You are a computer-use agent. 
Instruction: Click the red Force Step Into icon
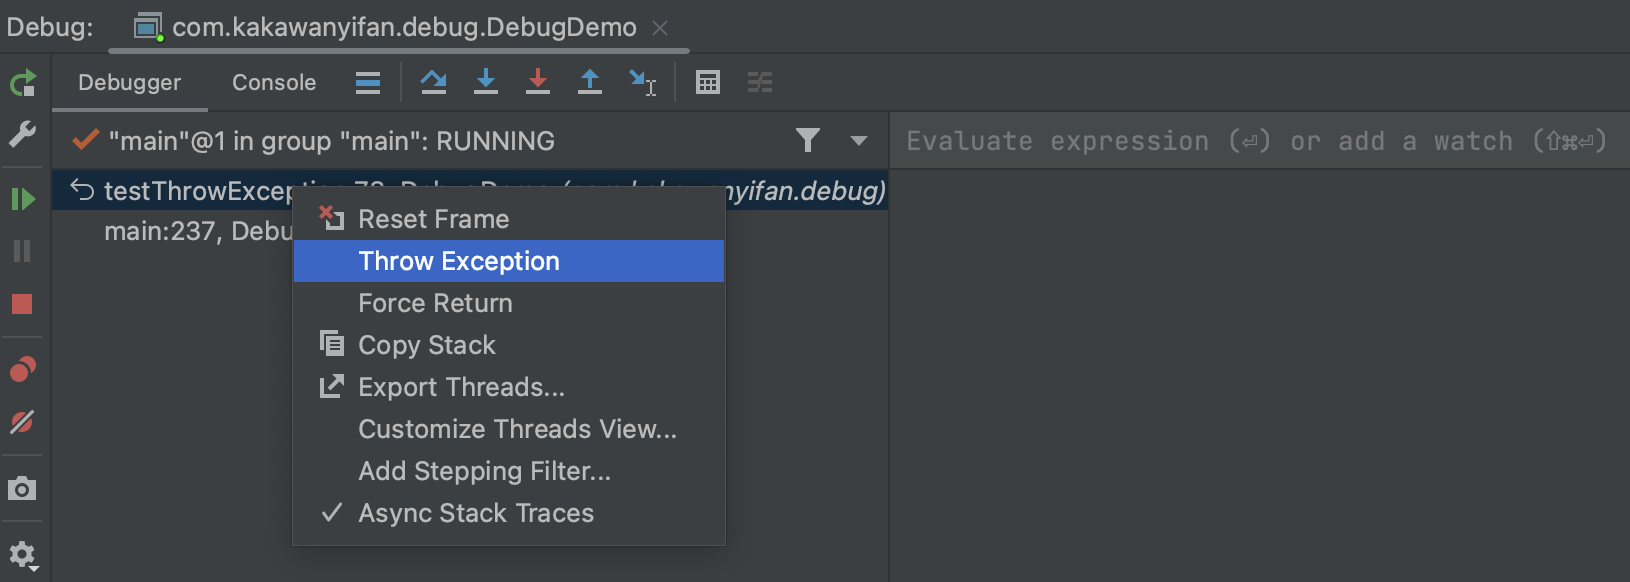(538, 82)
